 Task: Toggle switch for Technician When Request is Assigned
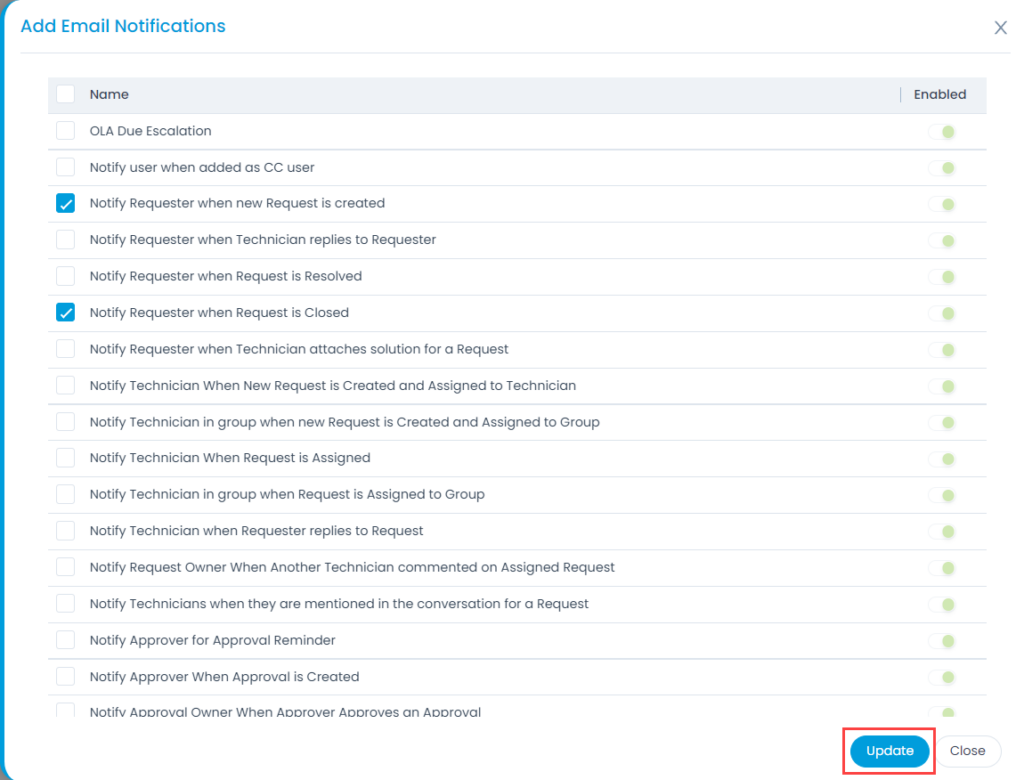pyautogui.click(x=942, y=459)
